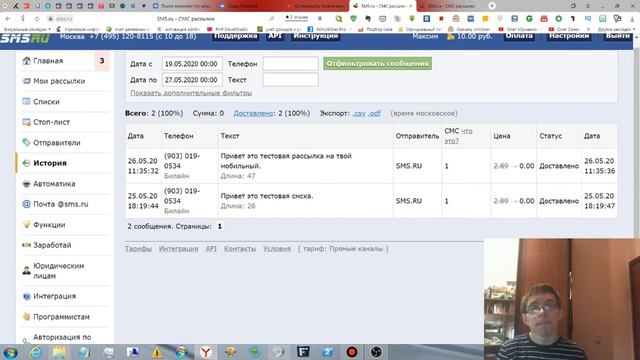Image resolution: width=640 pixels, height=360 pixels.
Task: Click the browser reload icon
Action: coord(37,19)
